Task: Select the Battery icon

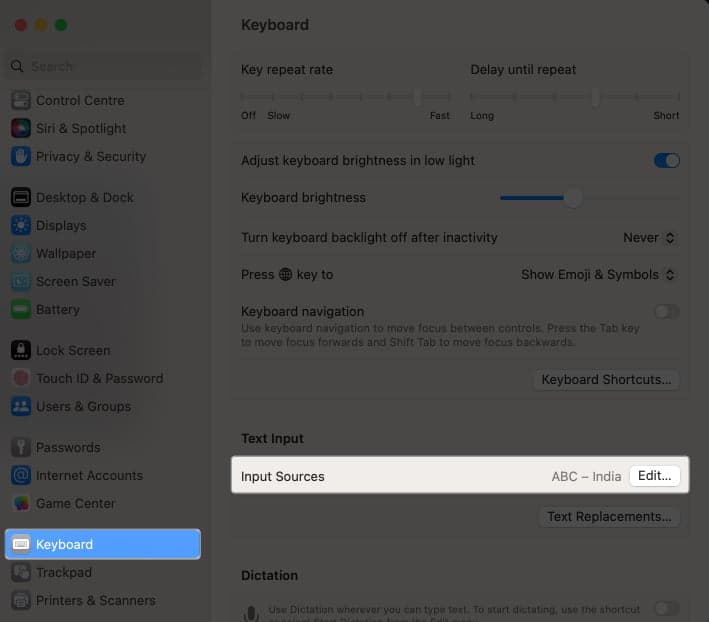Action: point(21,310)
